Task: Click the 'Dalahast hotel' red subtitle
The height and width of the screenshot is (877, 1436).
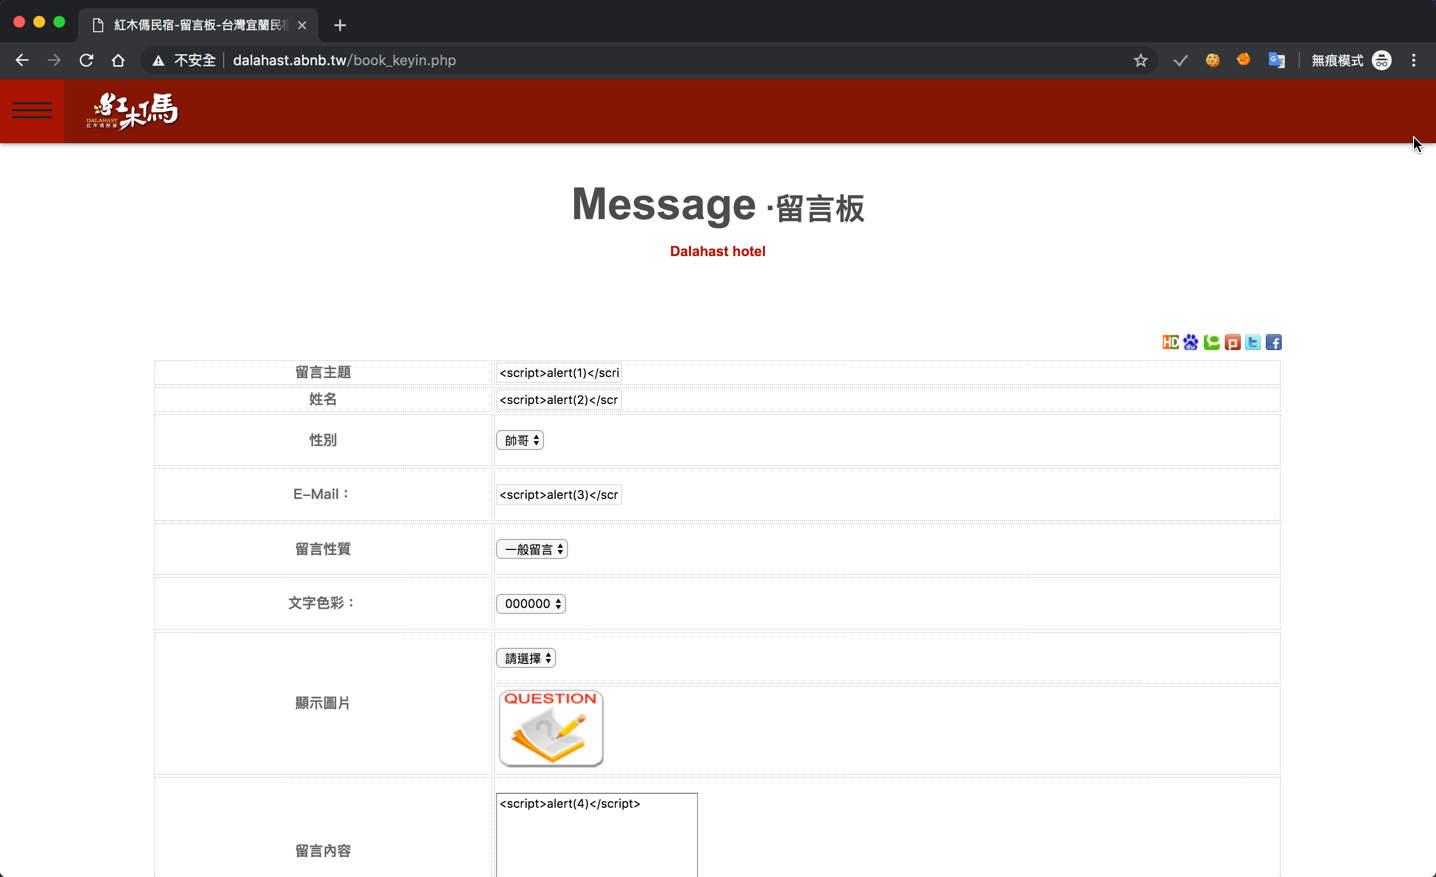Action: tap(718, 251)
